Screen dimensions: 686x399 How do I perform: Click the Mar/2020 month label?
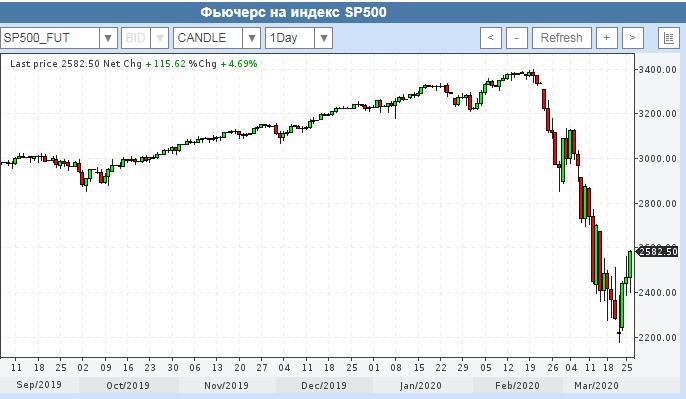[596, 385]
